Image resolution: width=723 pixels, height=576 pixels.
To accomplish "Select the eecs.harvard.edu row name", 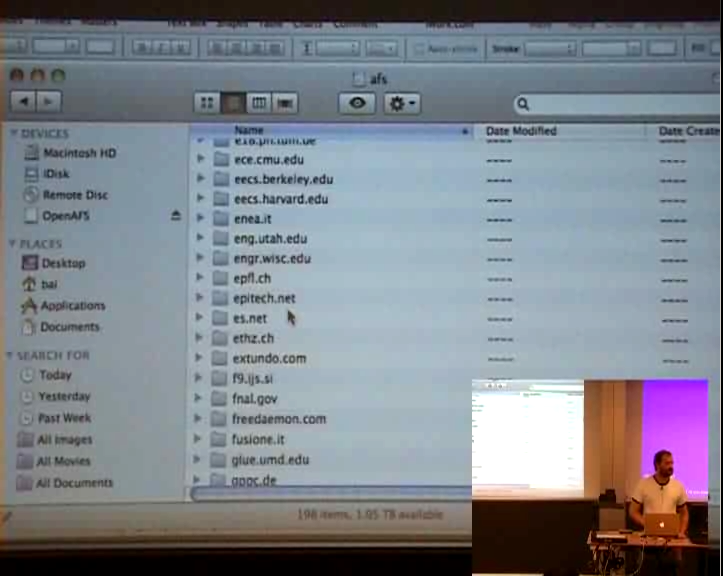I will coord(281,199).
